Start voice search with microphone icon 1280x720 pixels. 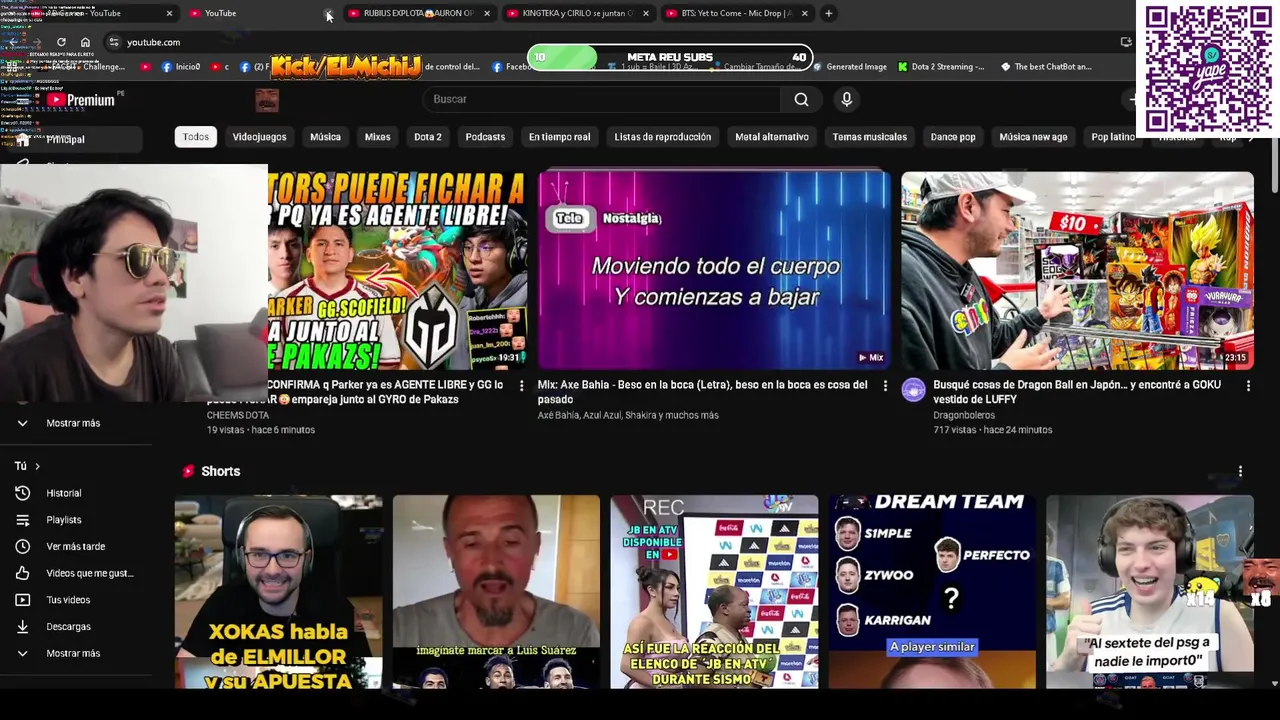pos(846,99)
